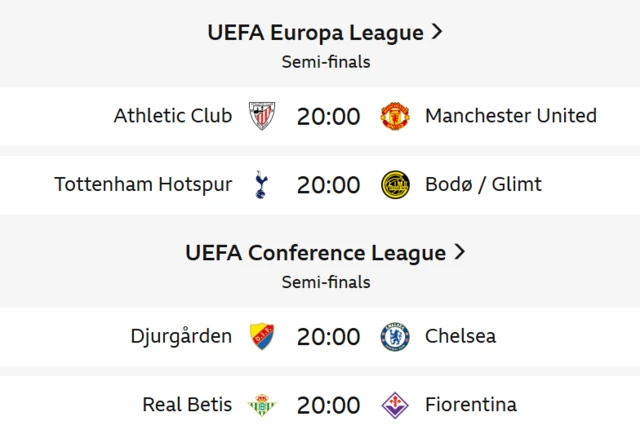Click the Djurgården shield crest
640x430 pixels.
coord(262,337)
